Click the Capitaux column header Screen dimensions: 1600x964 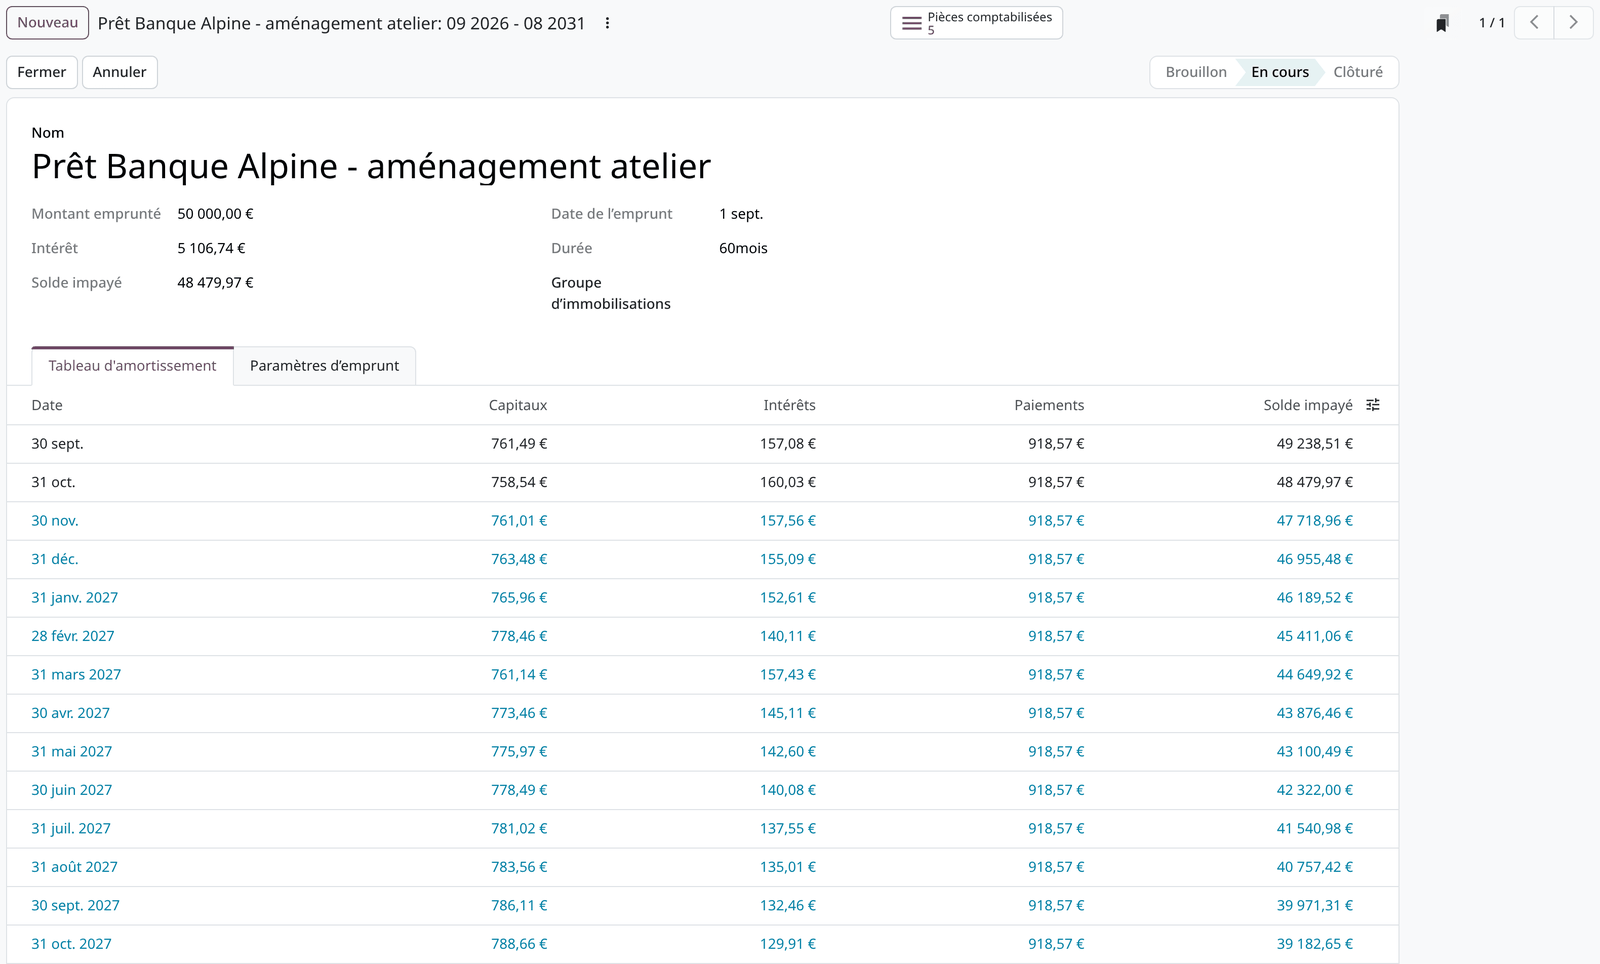pos(518,405)
